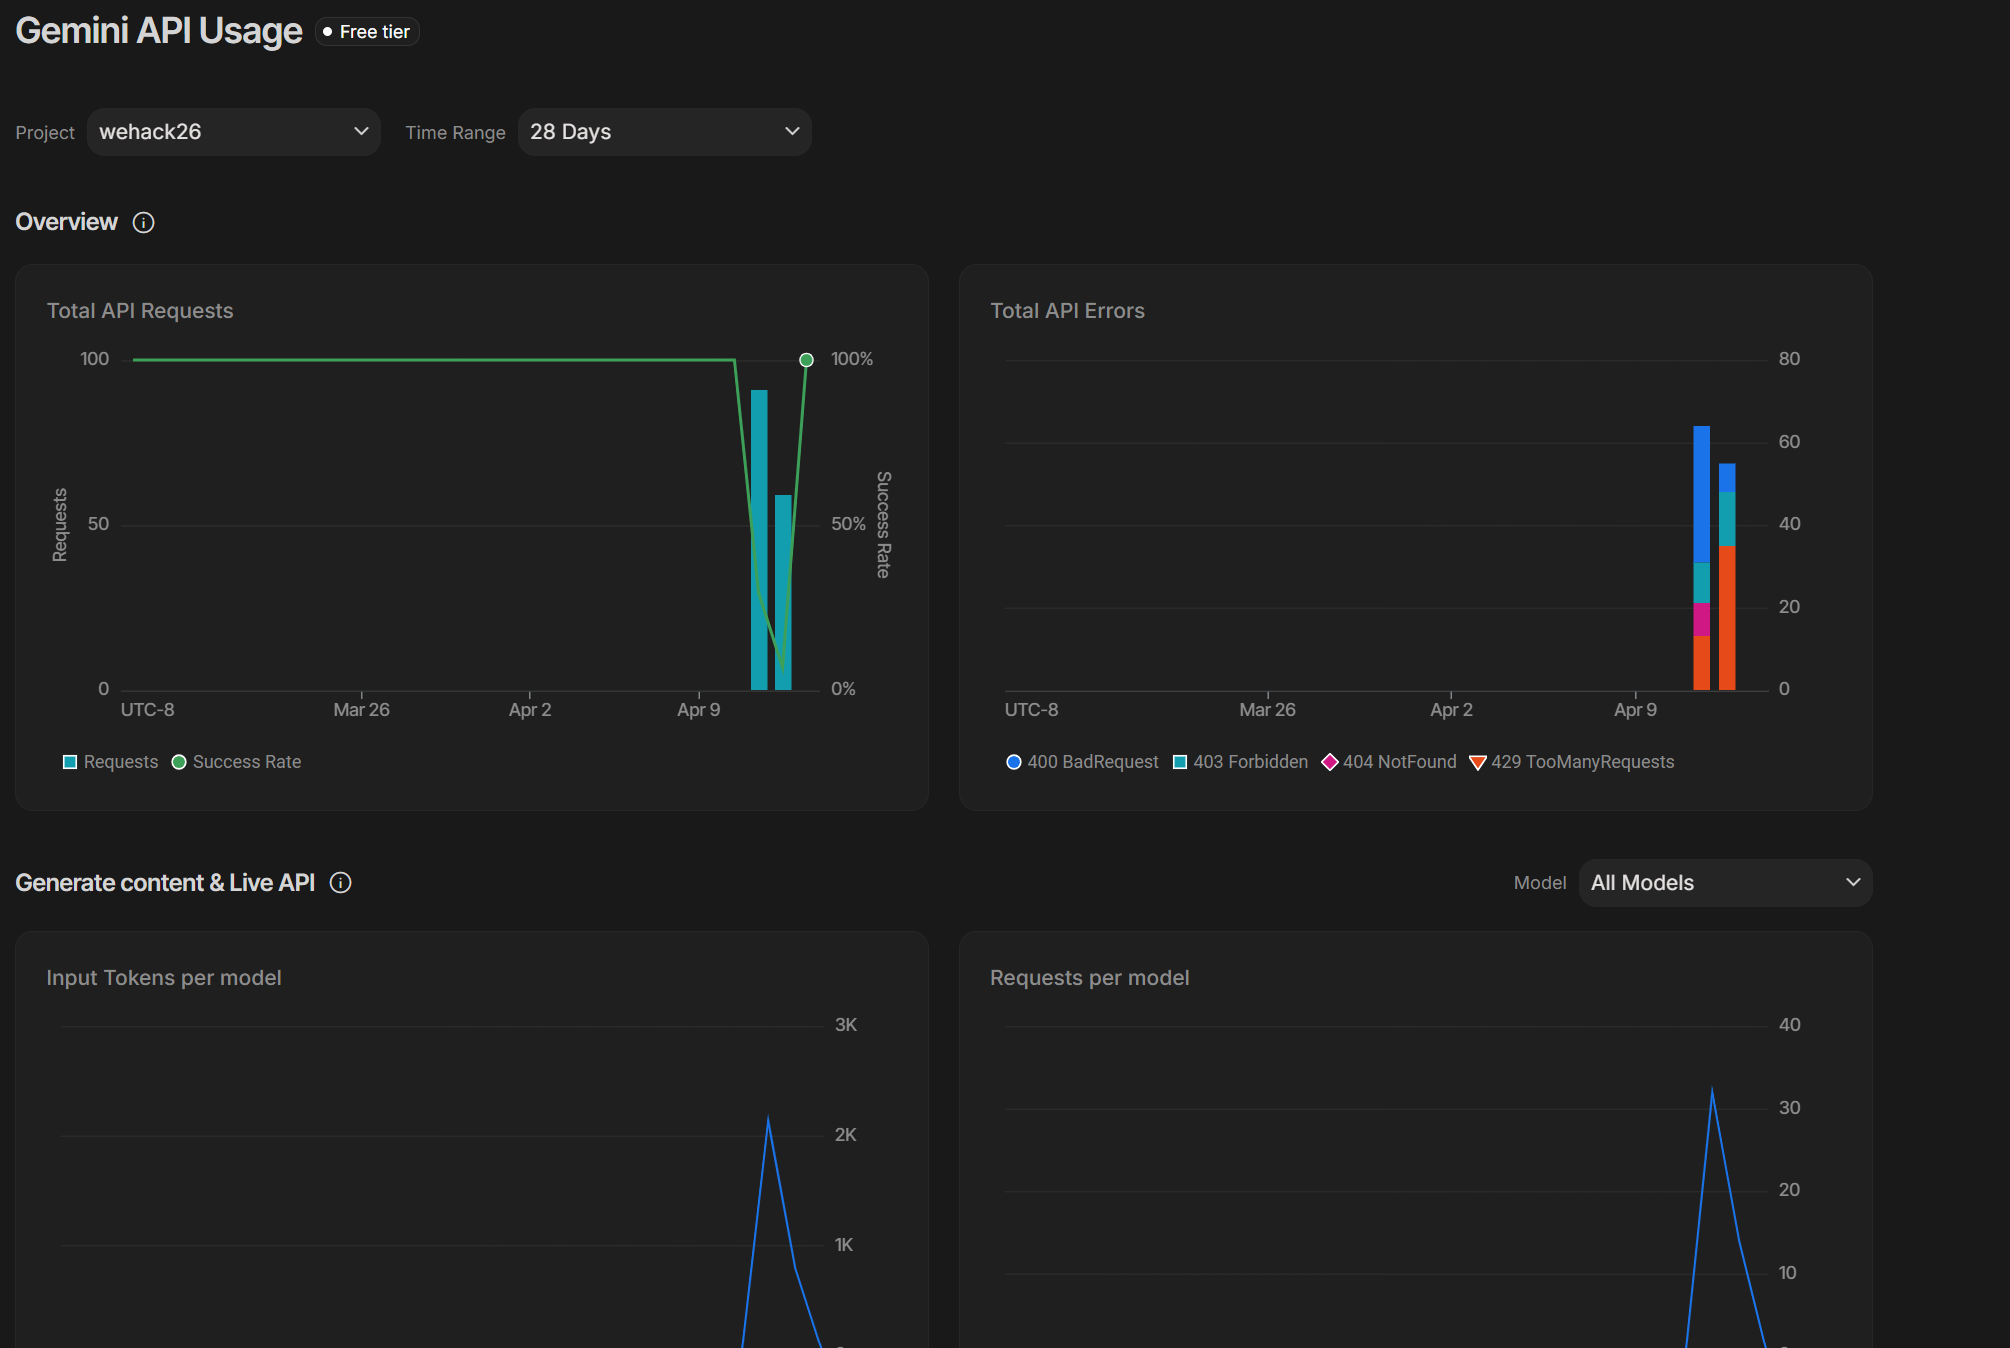Viewport: 2010px width, 1348px height.
Task: Click the Gemini API Usage heading
Action: click(x=158, y=31)
